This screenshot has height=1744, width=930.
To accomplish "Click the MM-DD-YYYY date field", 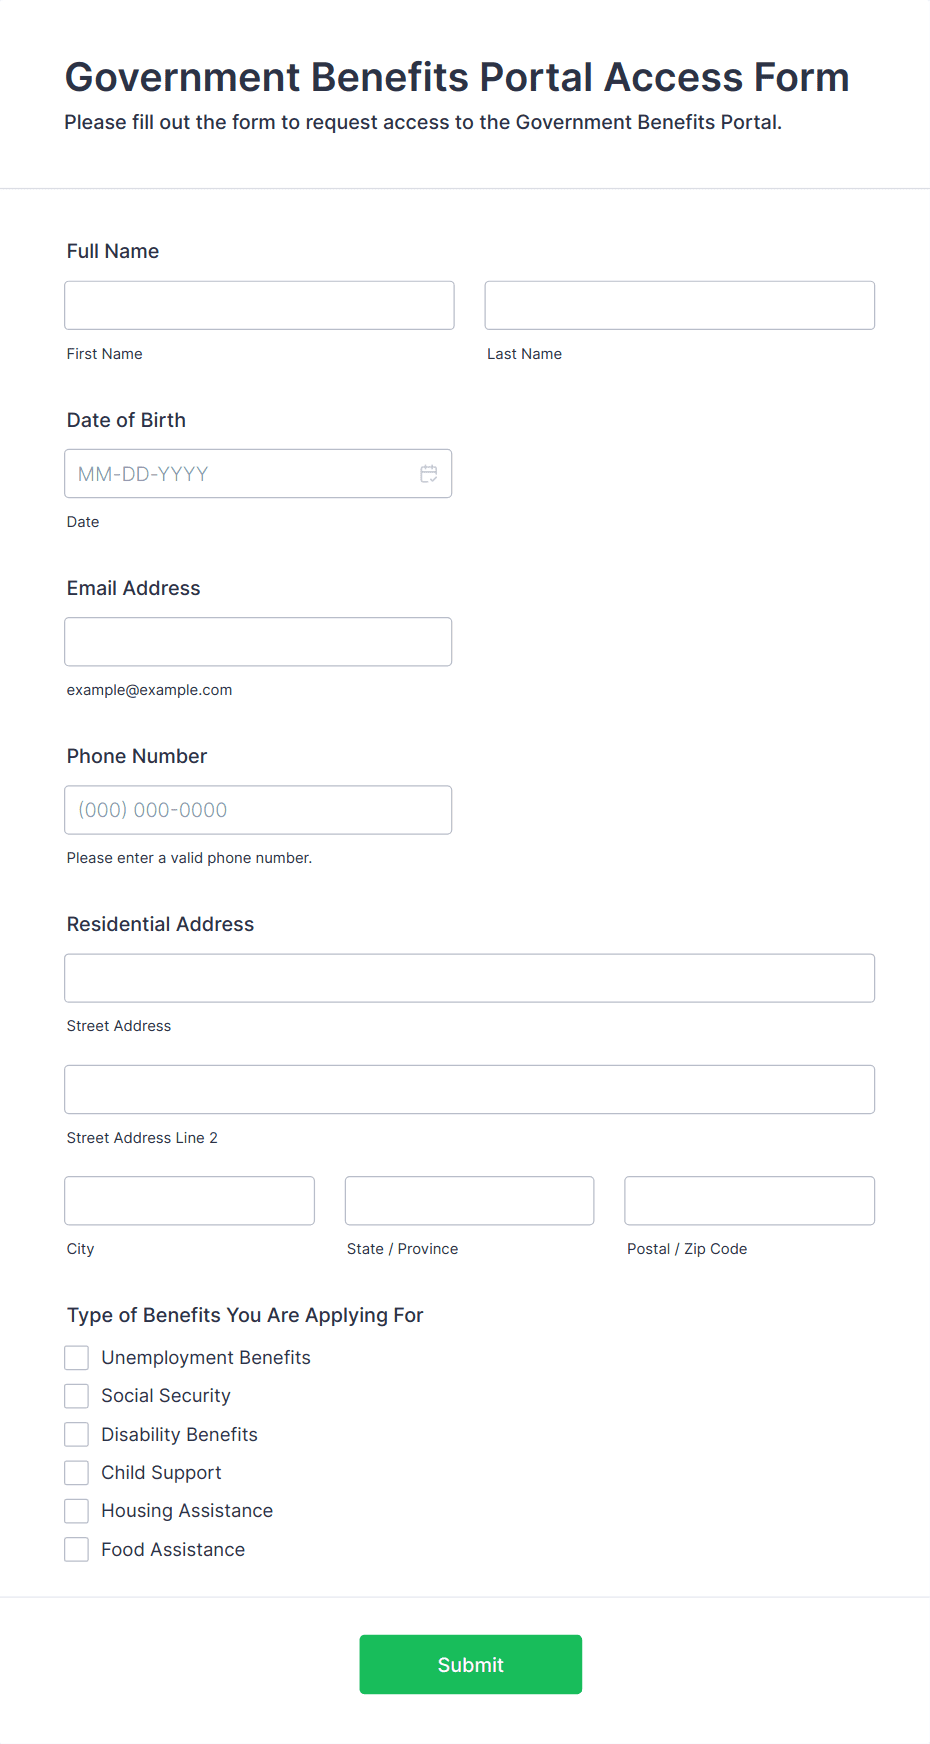I will pyautogui.click(x=240, y=473).
